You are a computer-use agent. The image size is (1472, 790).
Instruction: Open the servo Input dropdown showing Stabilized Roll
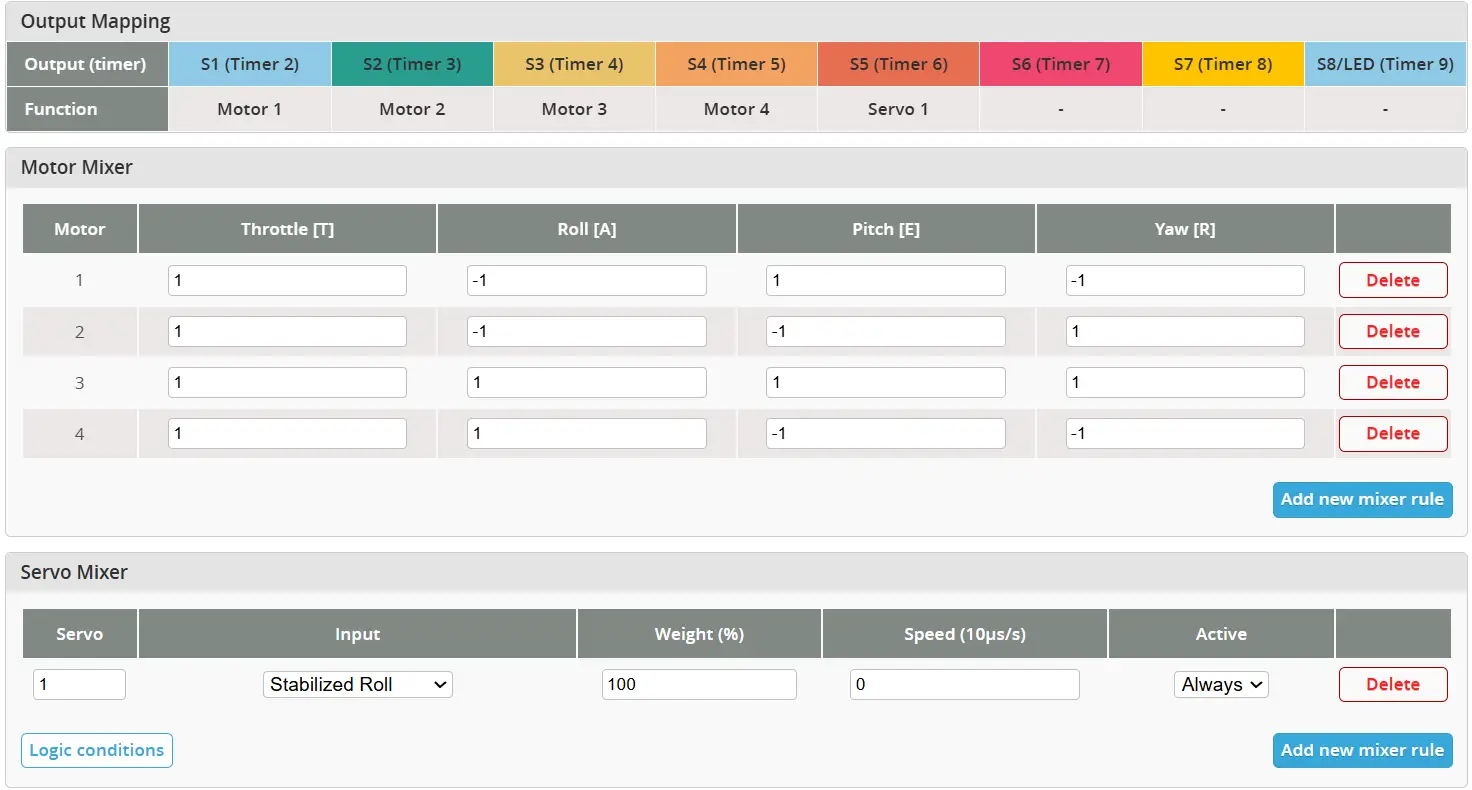(358, 684)
